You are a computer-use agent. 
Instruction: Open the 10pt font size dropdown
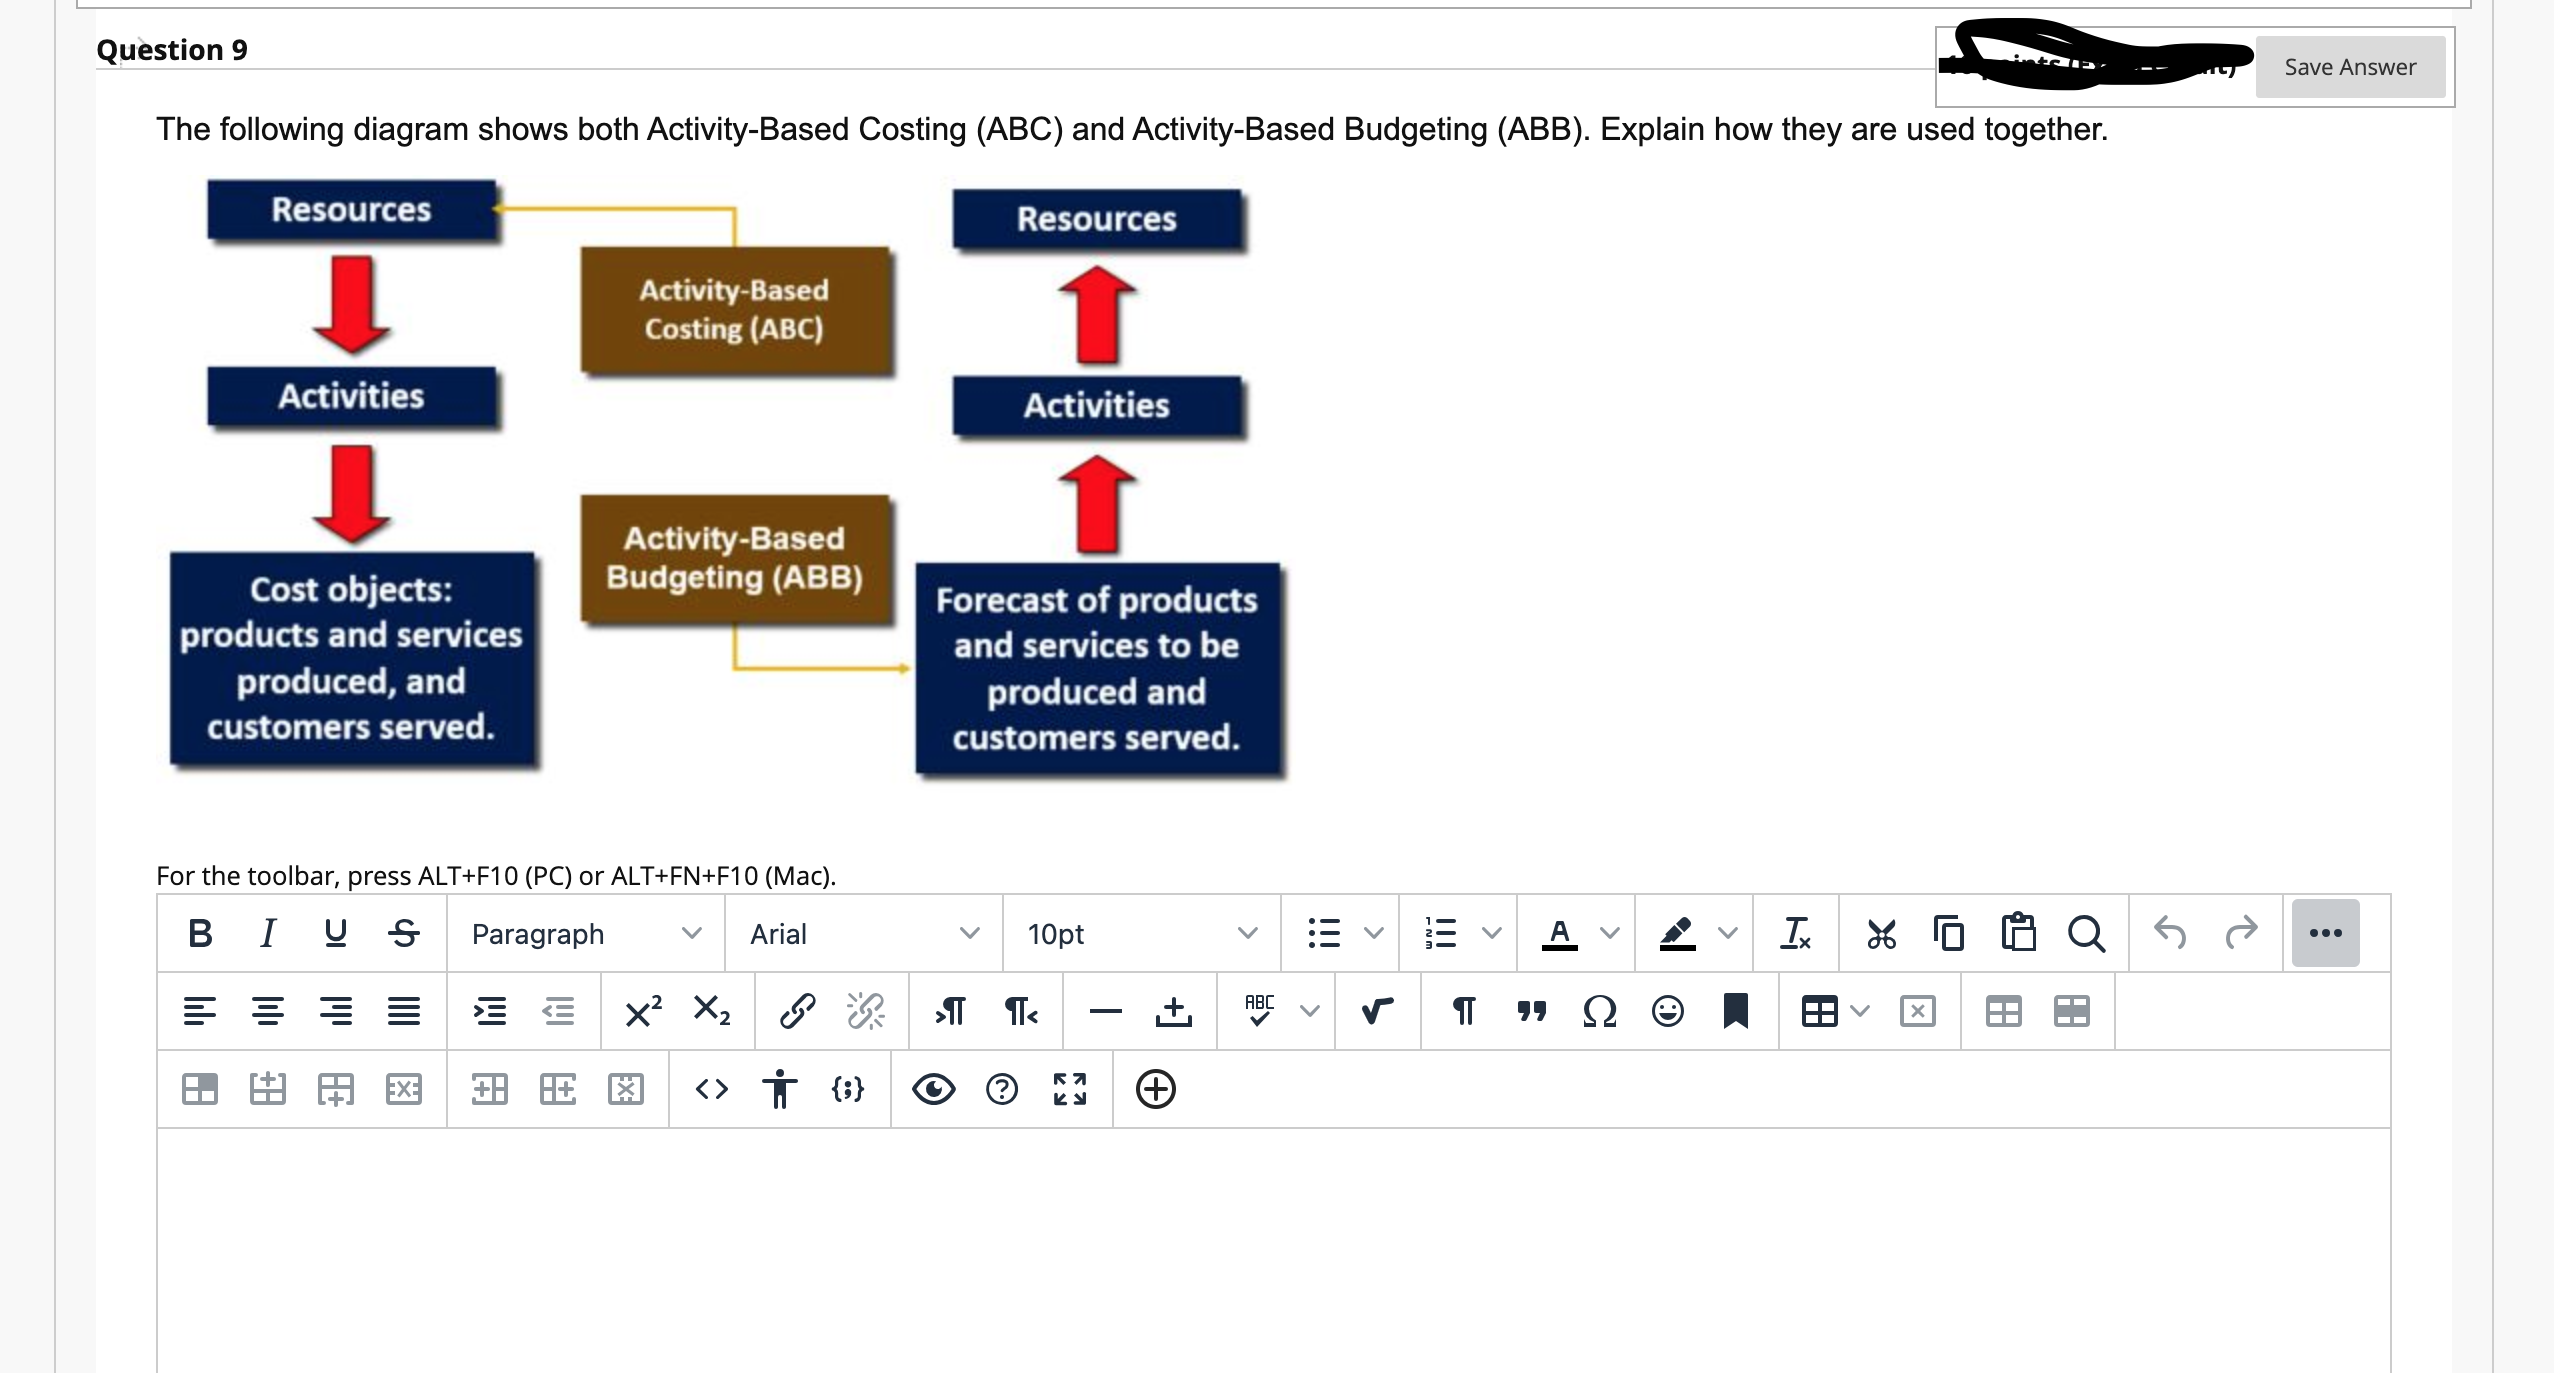point(1141,933)
